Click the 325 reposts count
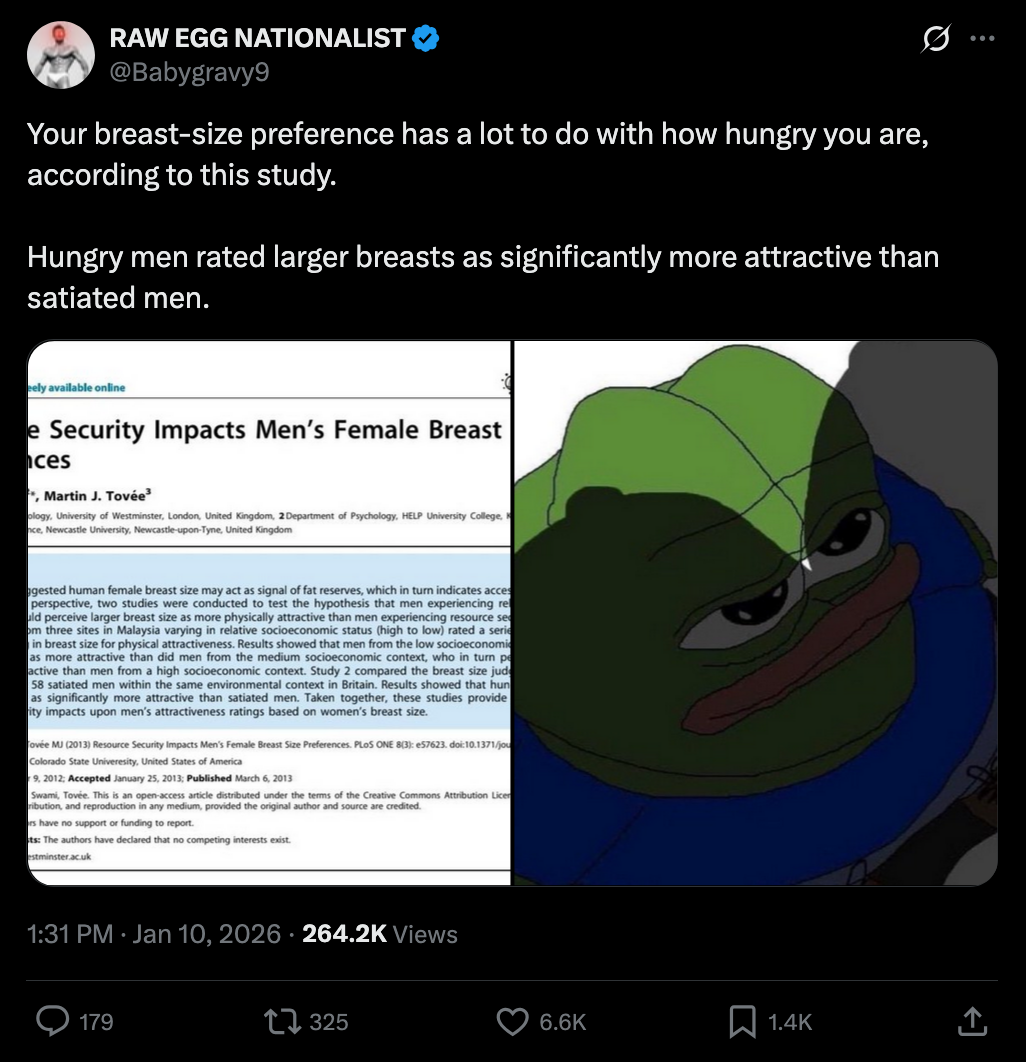The image size is (1026, 1062). point(328,1021)
